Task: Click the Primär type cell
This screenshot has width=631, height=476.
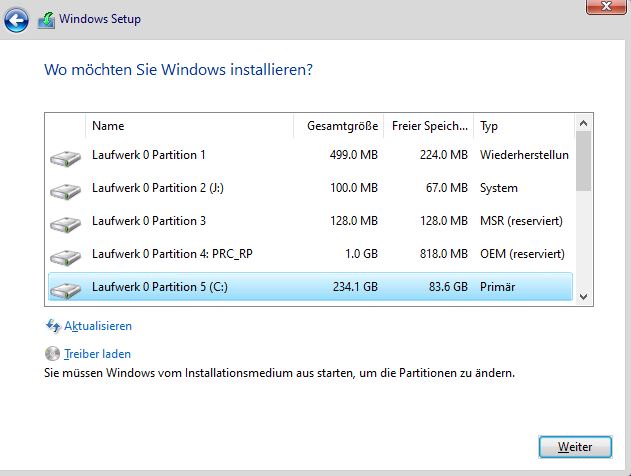Action: (497, 286)
